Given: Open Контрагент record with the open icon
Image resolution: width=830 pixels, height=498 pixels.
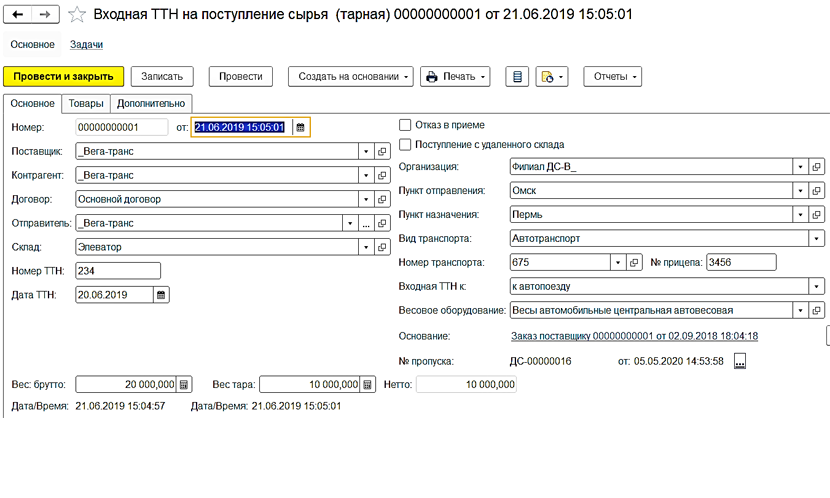Looking at the screenshot, I should [382, 175].
